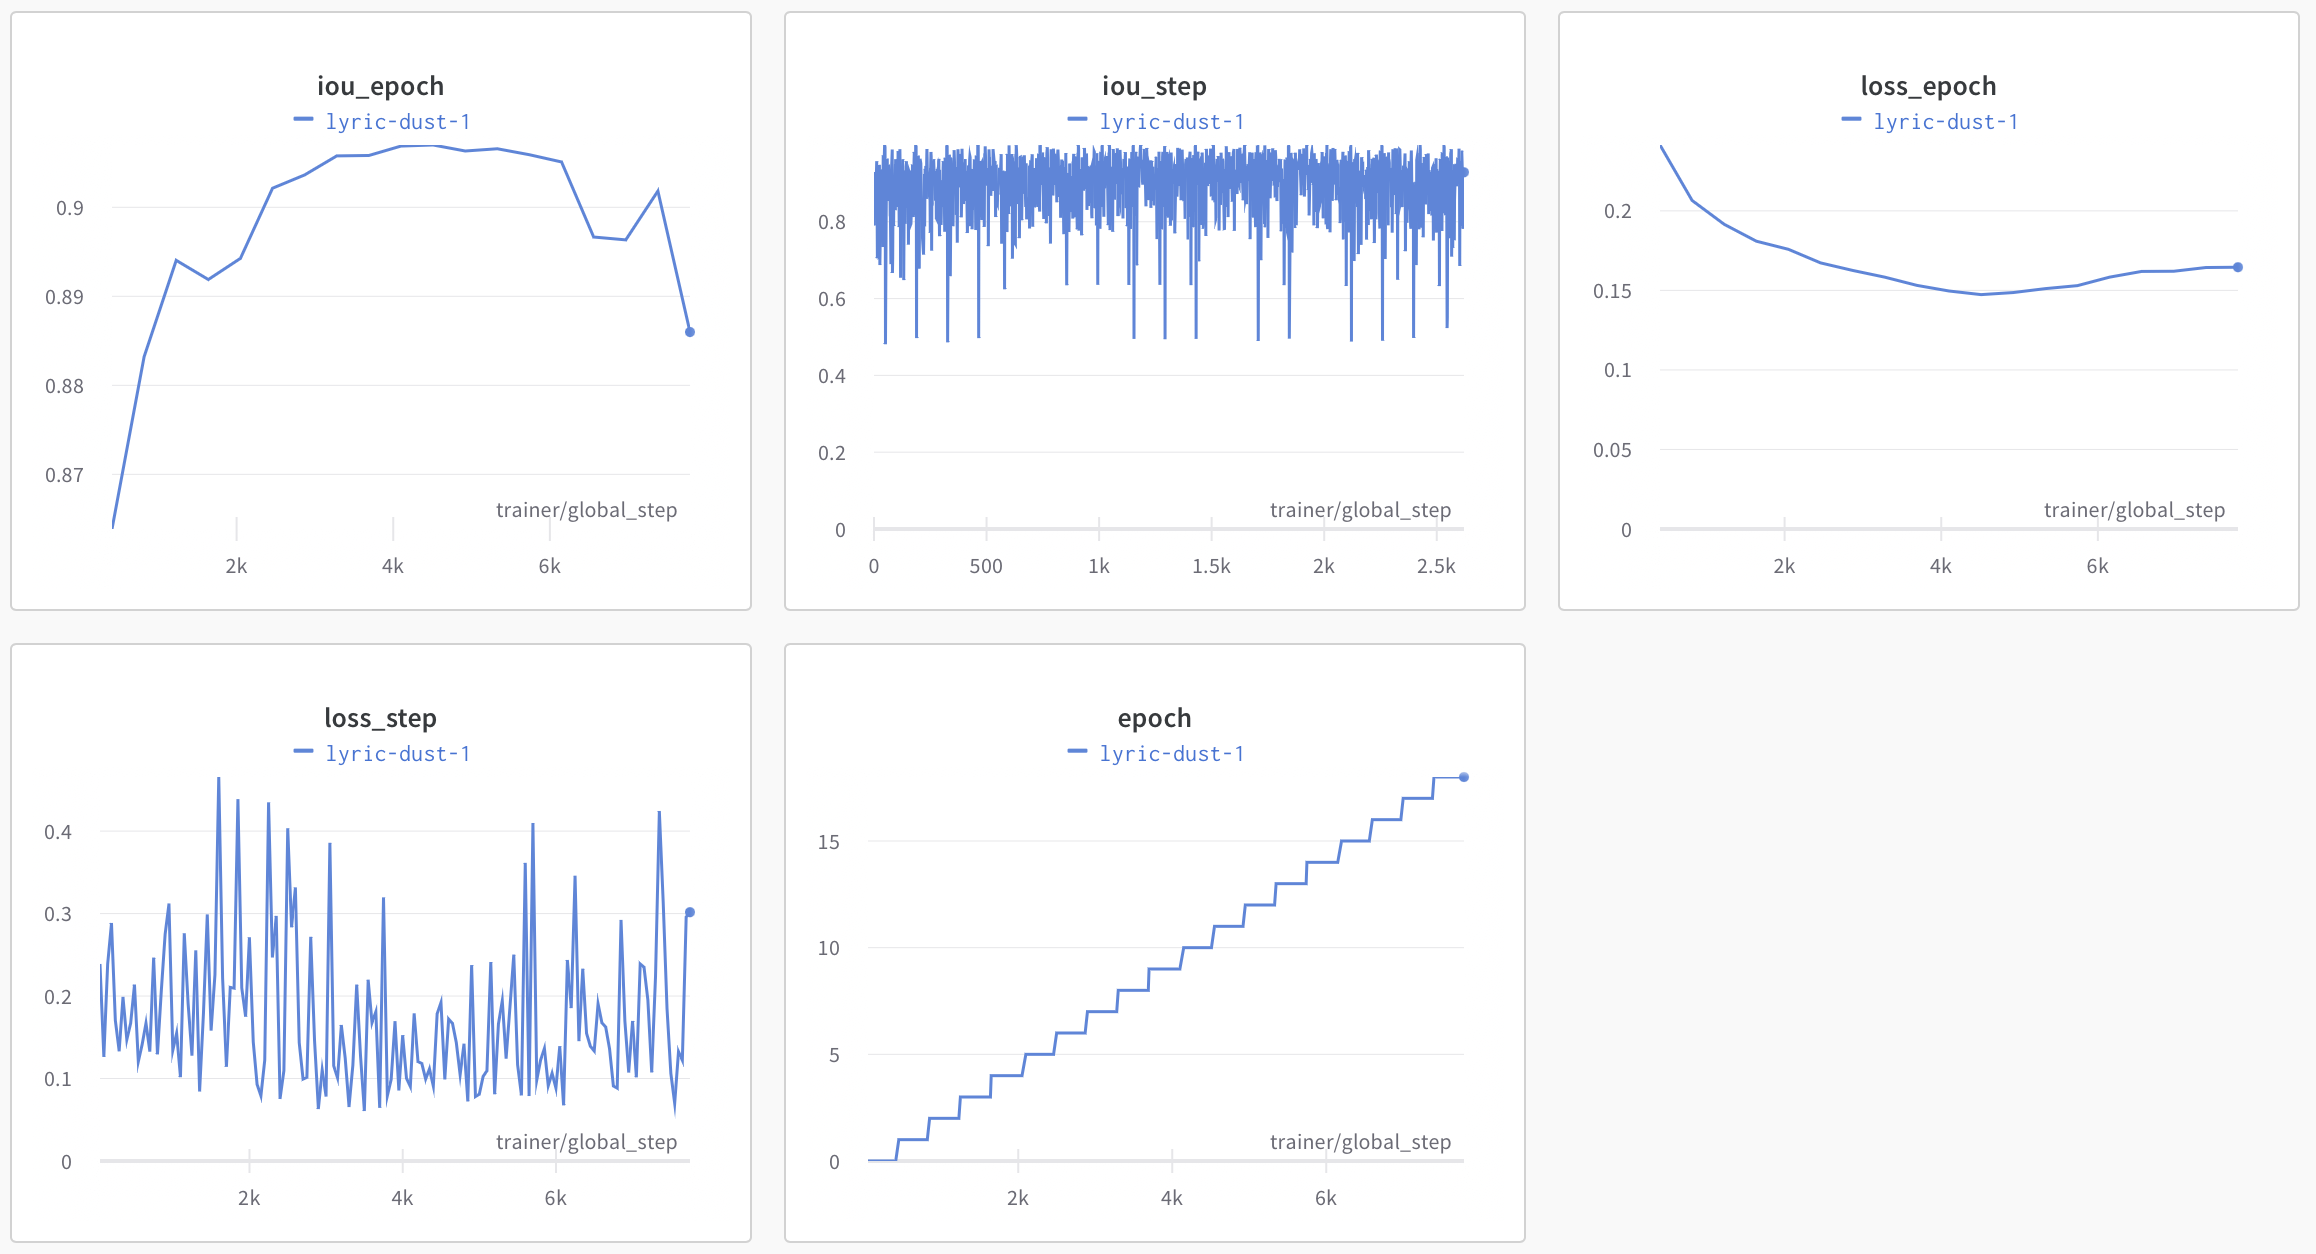This screenshot has height=1254, width=2316.
Task: Click the 6k x-axis tick in iou_epoch chart
Action: 550,566
